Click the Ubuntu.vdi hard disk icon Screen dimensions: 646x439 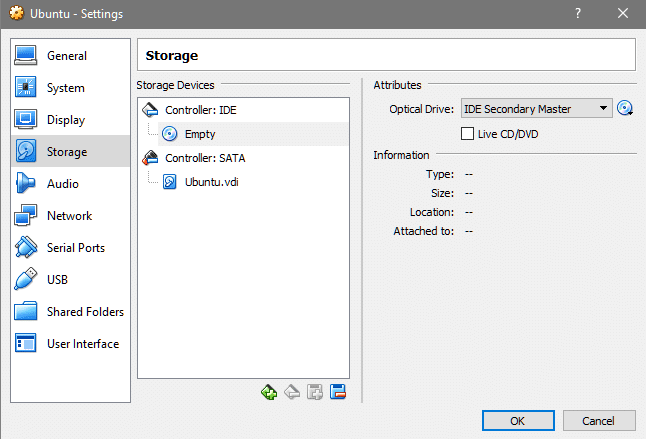point(170,182)
